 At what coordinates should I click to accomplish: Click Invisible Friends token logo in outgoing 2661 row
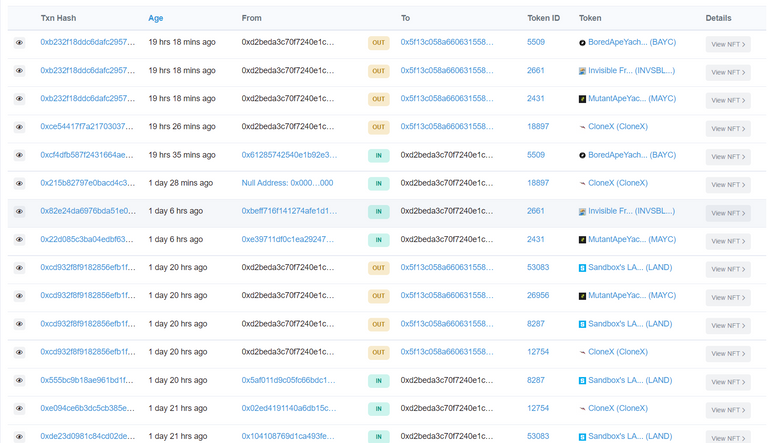582,71
